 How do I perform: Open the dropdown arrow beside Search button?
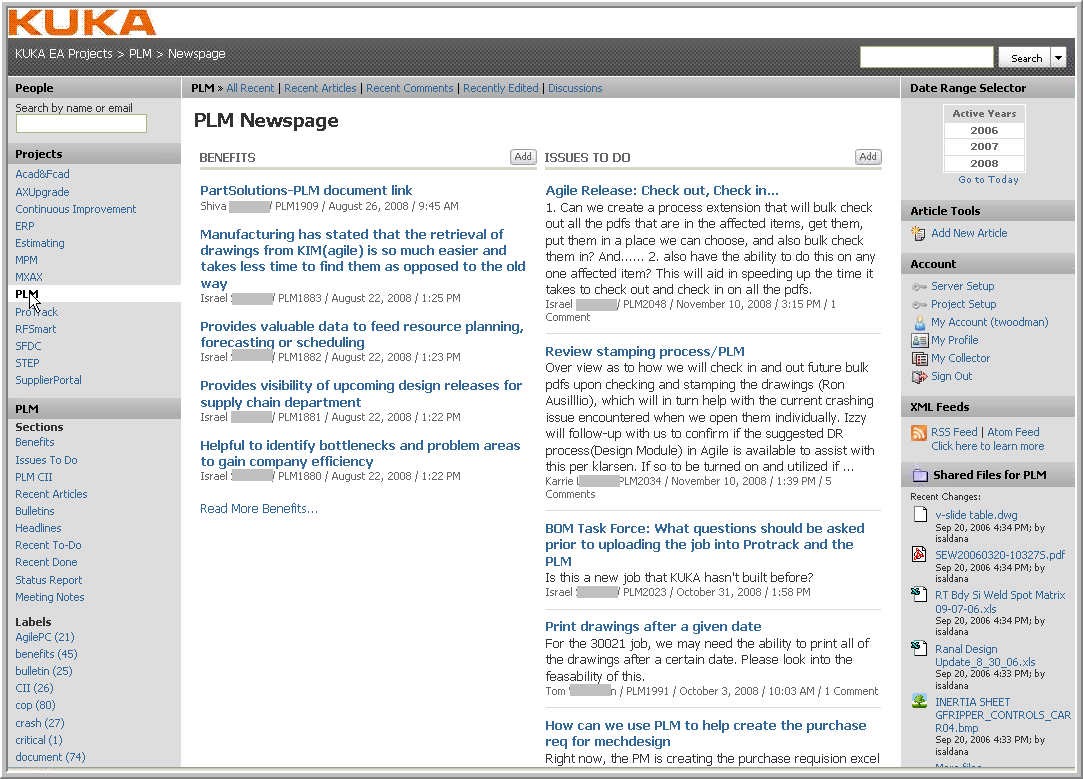pos(1059,58)
